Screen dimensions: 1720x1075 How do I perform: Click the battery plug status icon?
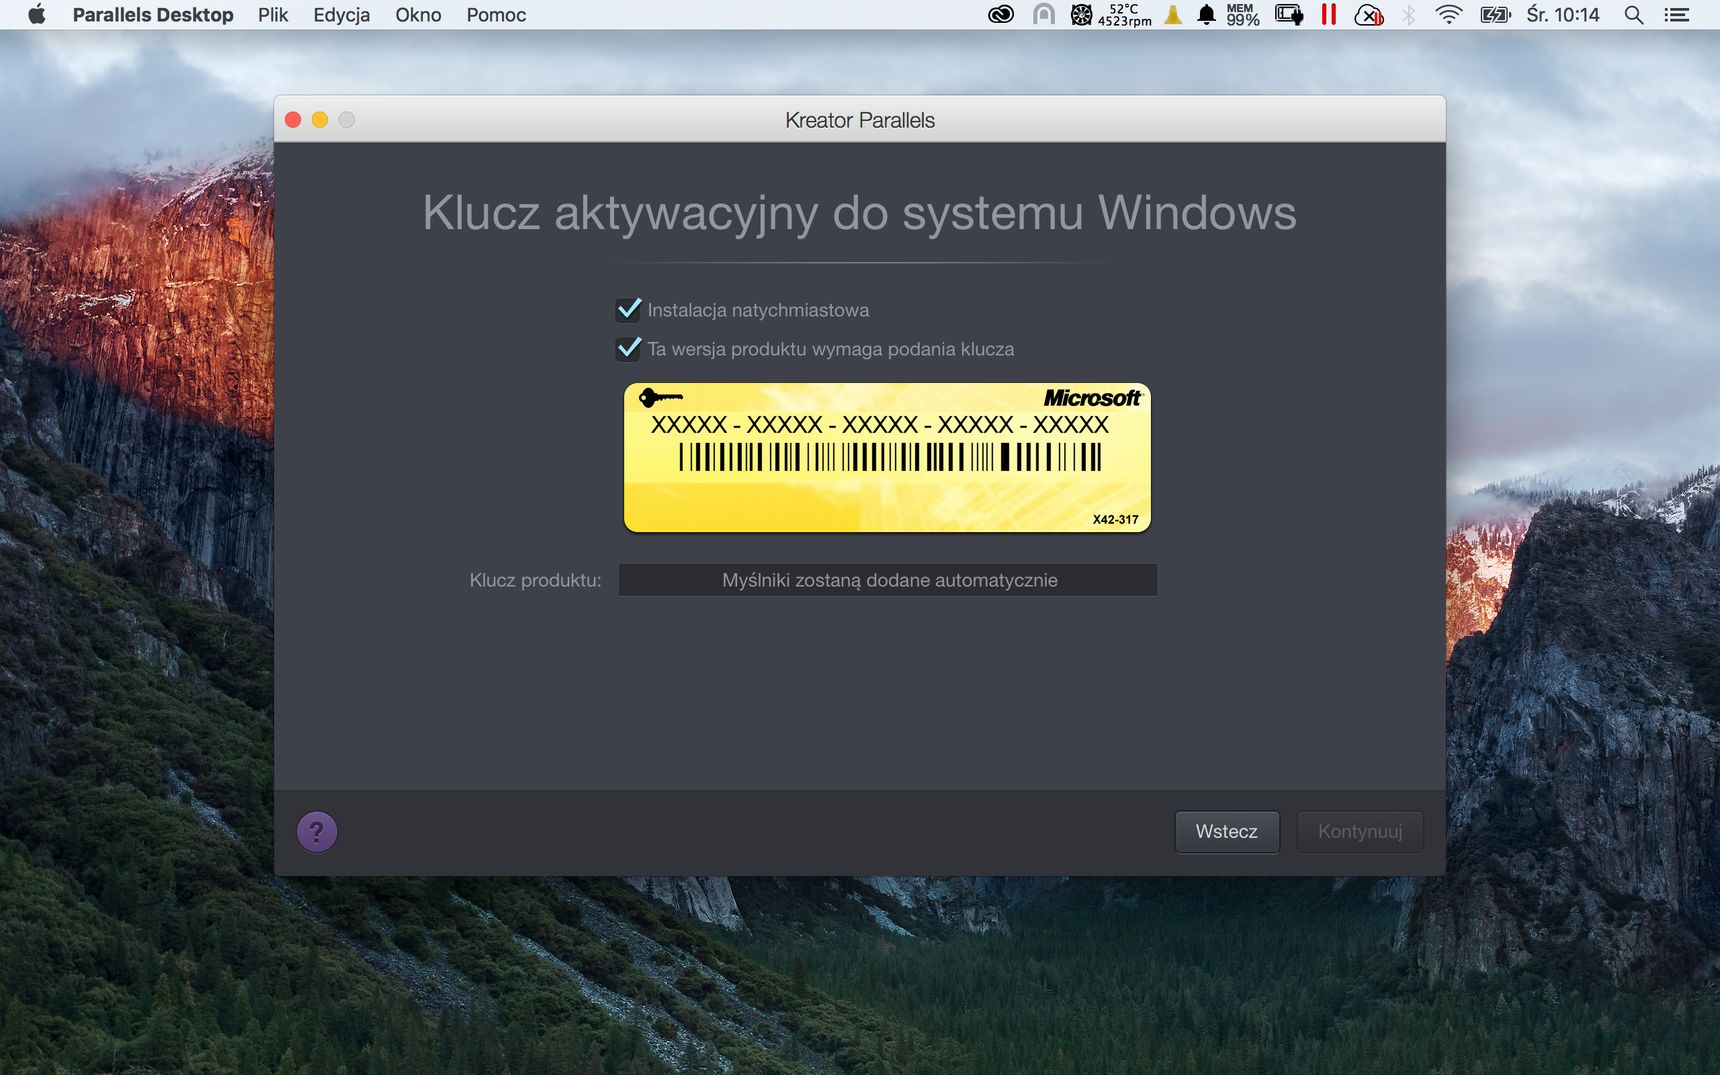[x=1289, y=14]
